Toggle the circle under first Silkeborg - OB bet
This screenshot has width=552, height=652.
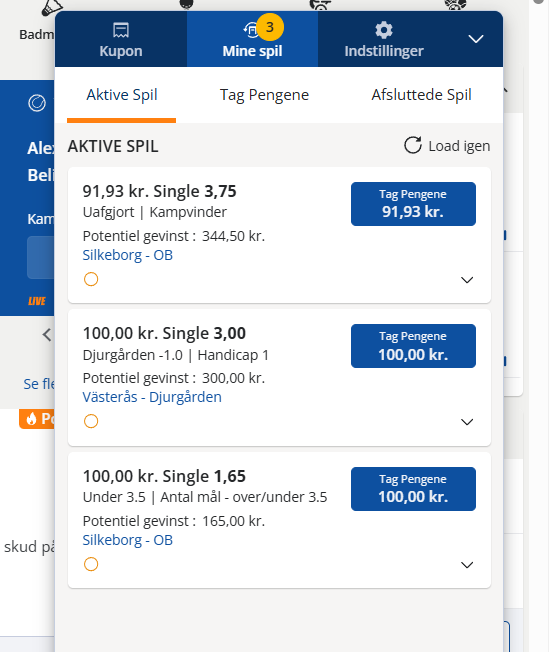click(91, 279)
